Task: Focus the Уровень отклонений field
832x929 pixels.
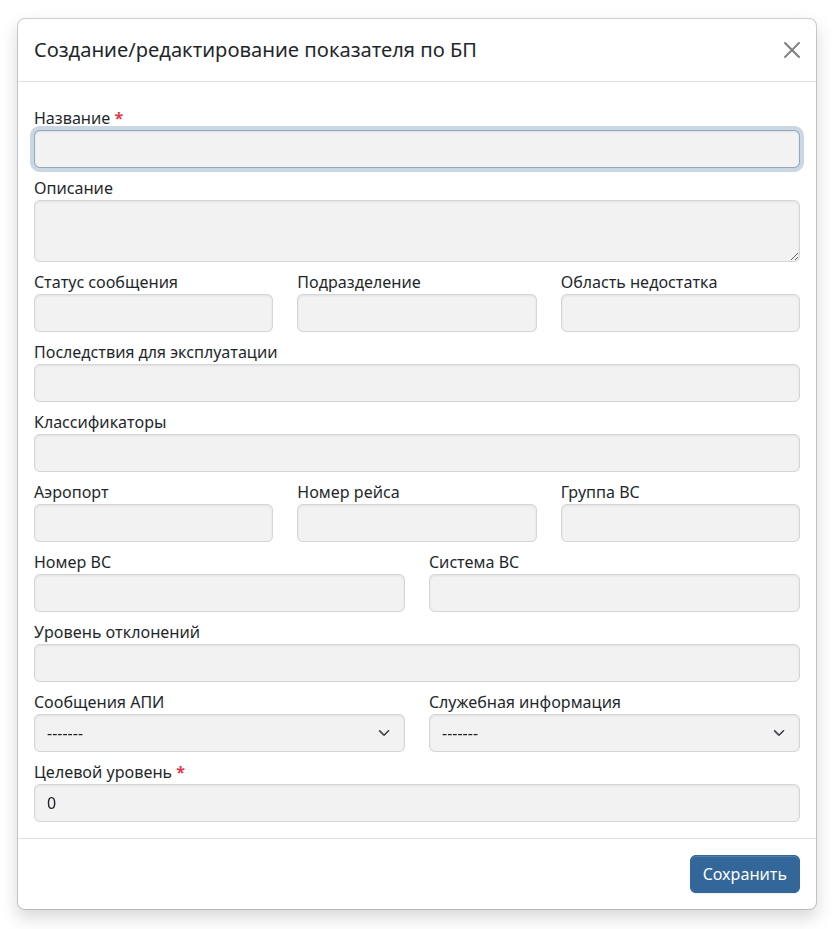Action: (x=416, y=663)
